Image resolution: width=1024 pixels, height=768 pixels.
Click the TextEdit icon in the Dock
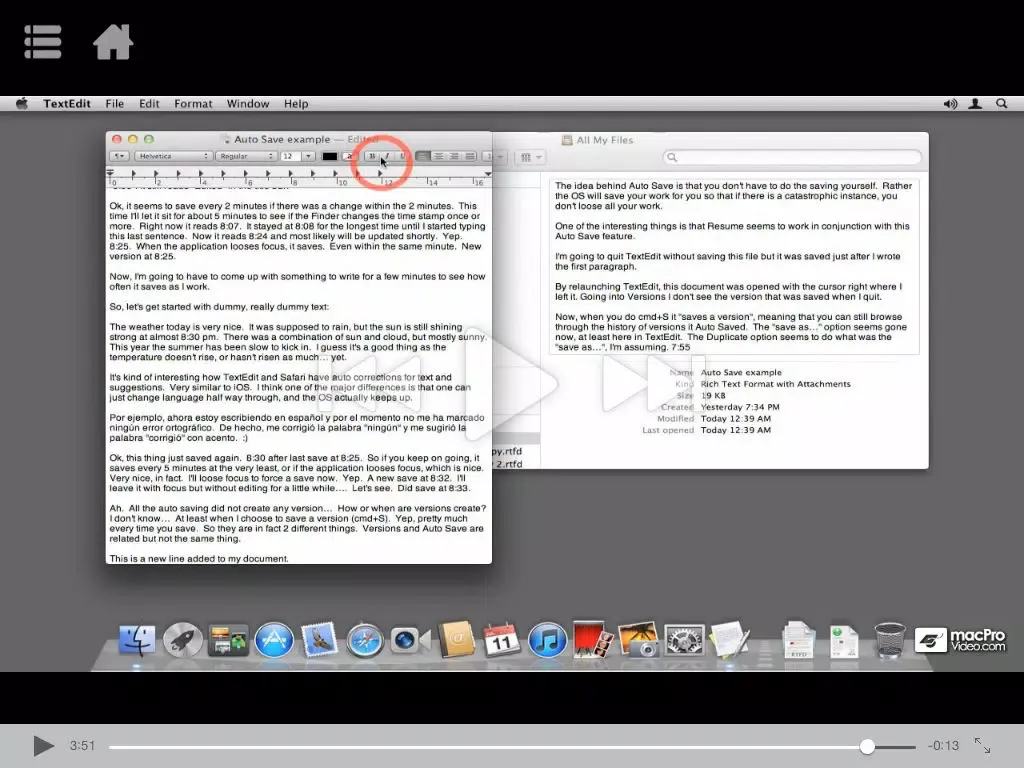(729, 640)
